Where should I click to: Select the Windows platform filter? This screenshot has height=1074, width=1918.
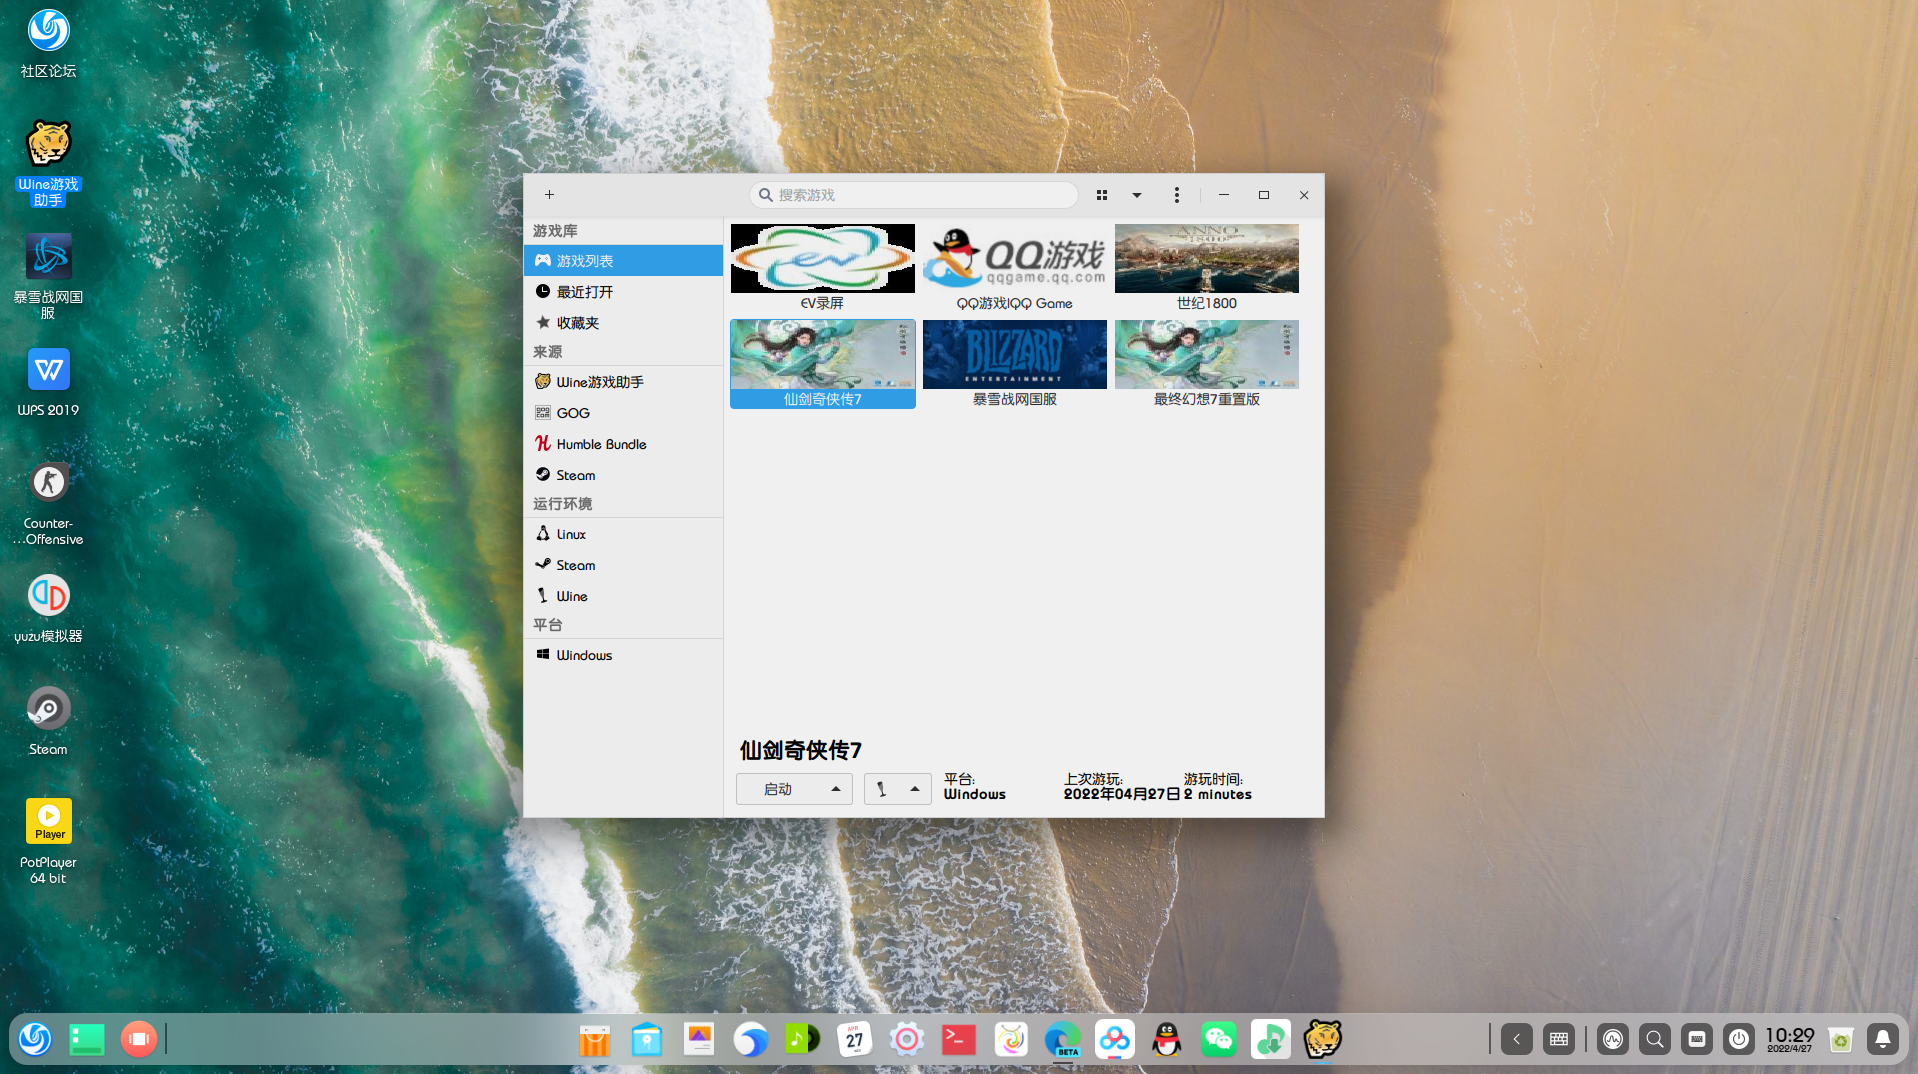(x=584, y=655)
